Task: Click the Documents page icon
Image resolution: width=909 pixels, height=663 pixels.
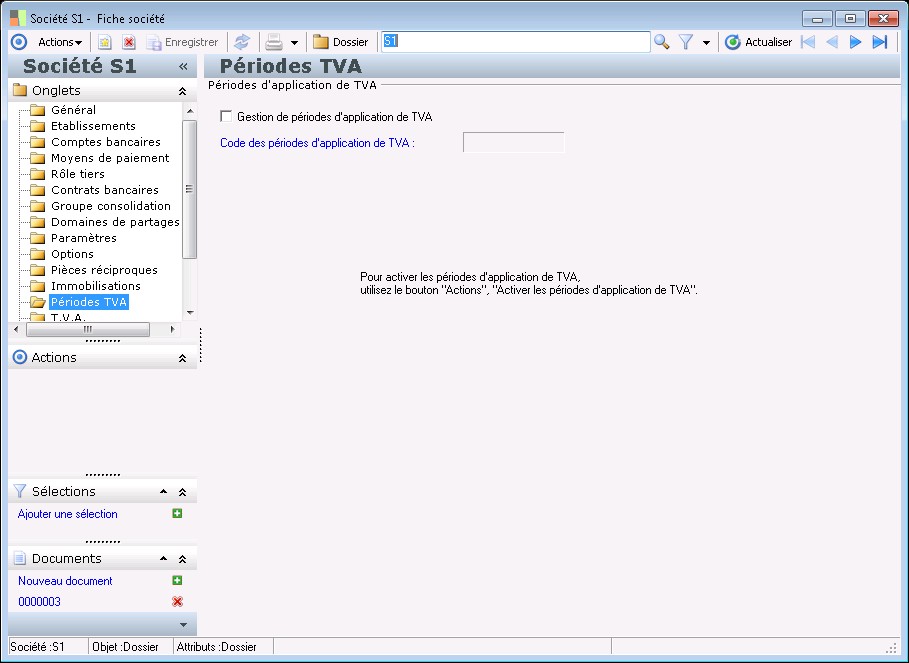Action: (x=20, y=558)
